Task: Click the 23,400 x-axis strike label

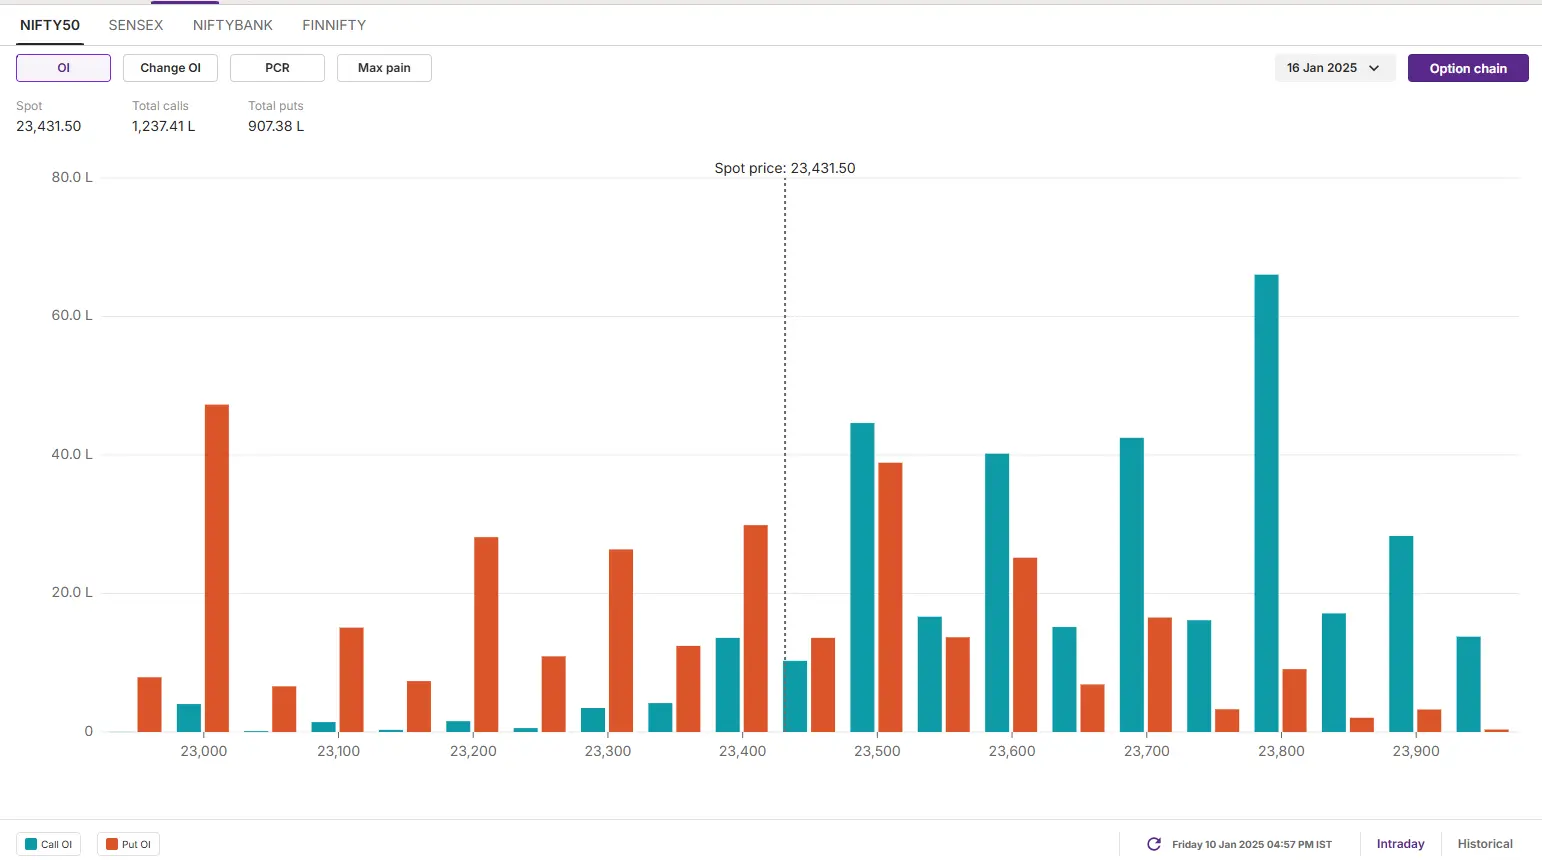Action: point(743,751)
